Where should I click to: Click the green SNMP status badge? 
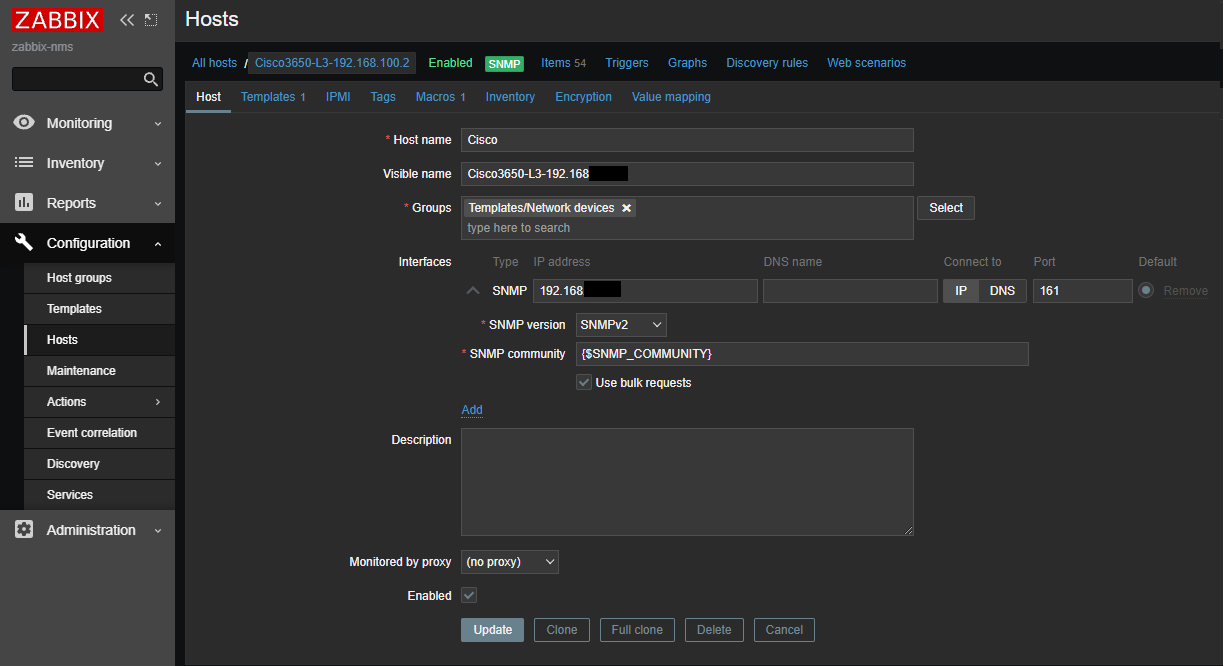pyautogui.click(x=504, y=63)
